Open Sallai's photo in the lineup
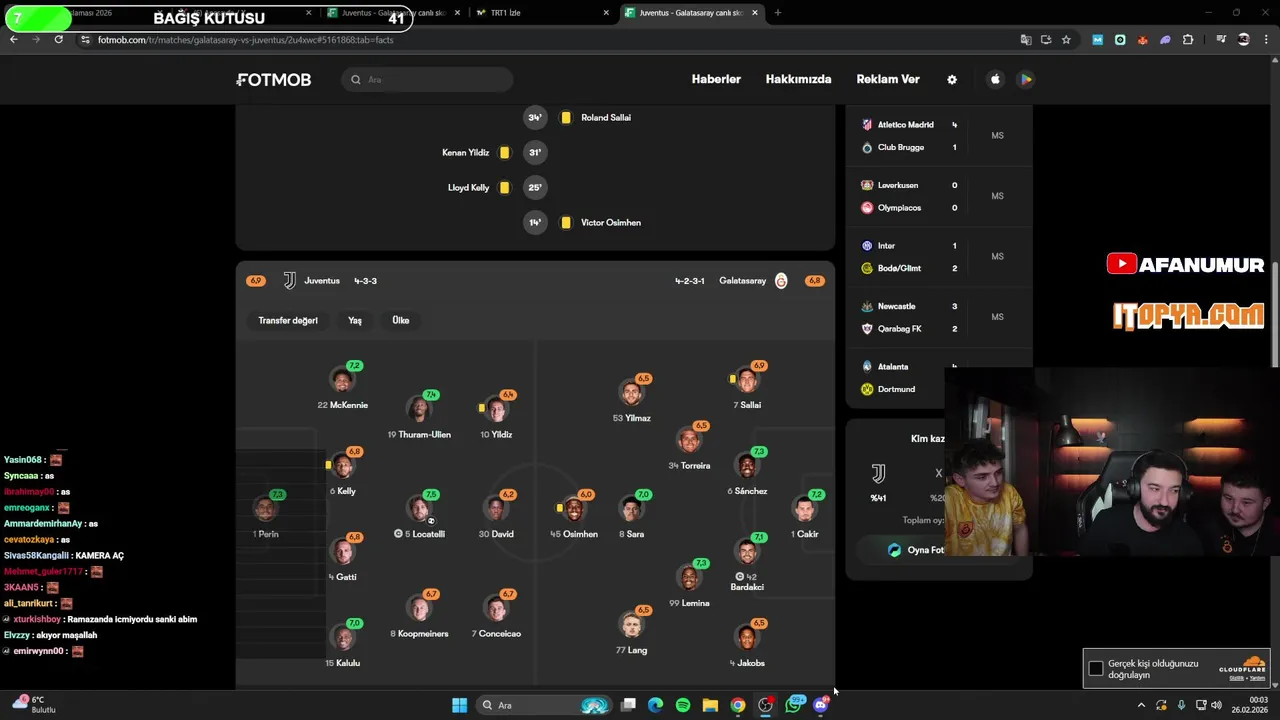The height and width of the screenshot is (720, 1280). pyautogui.click(x=747, y=380)
